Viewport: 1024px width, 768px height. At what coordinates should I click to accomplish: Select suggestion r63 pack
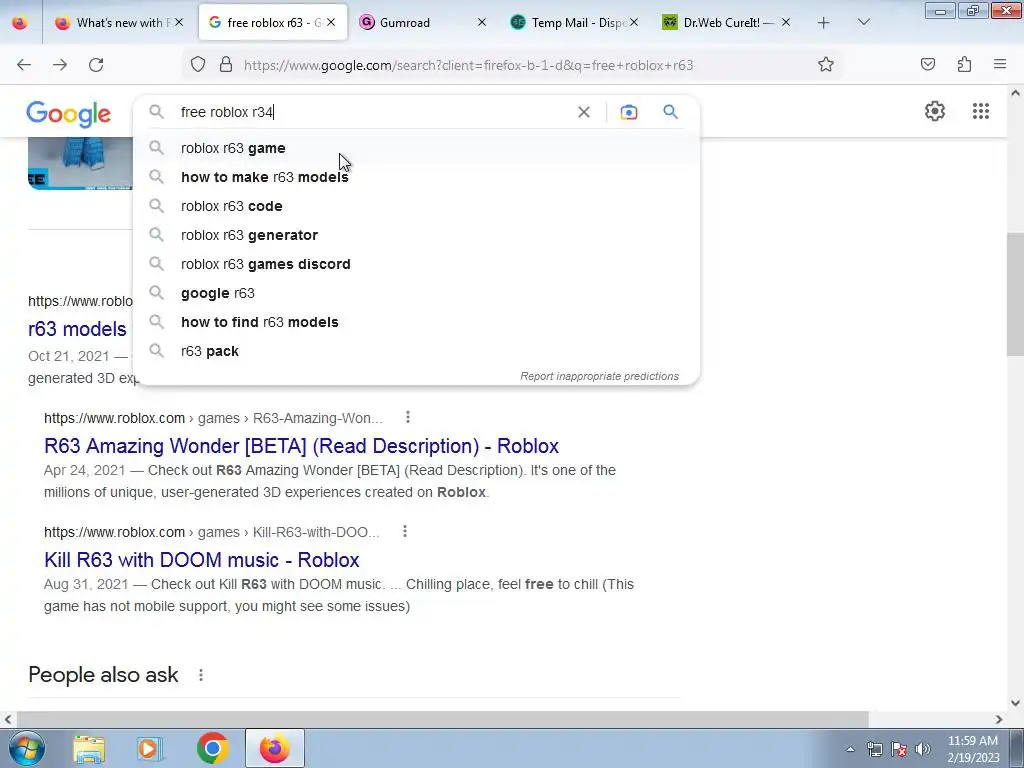tap(416, 351)
